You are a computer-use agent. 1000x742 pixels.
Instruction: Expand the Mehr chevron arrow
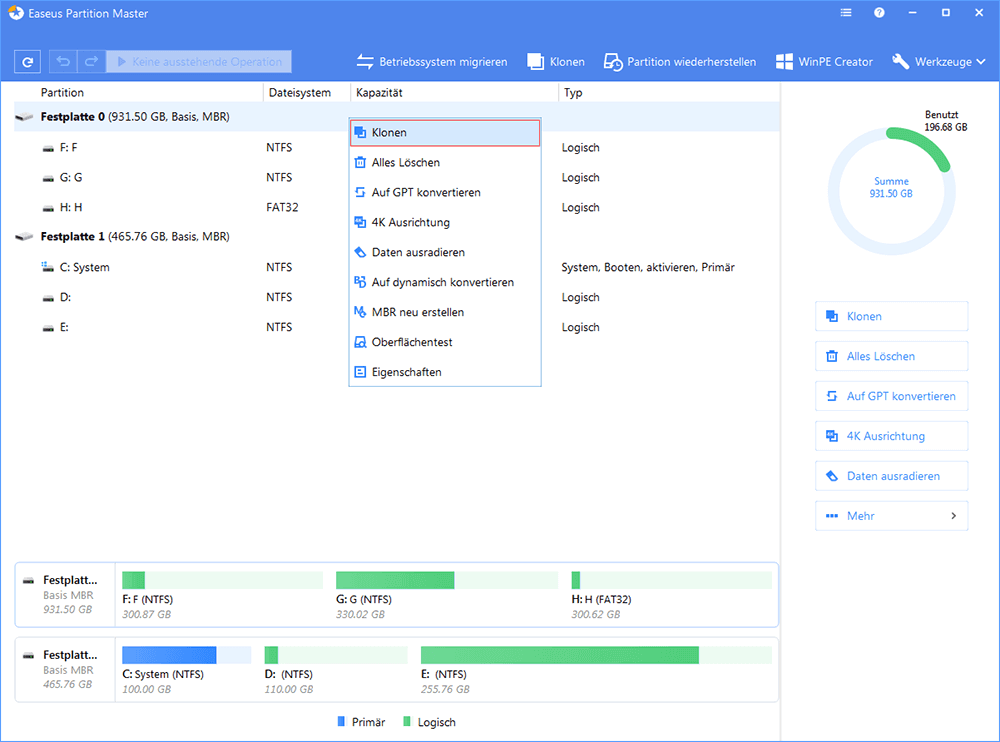pos(953,516)
